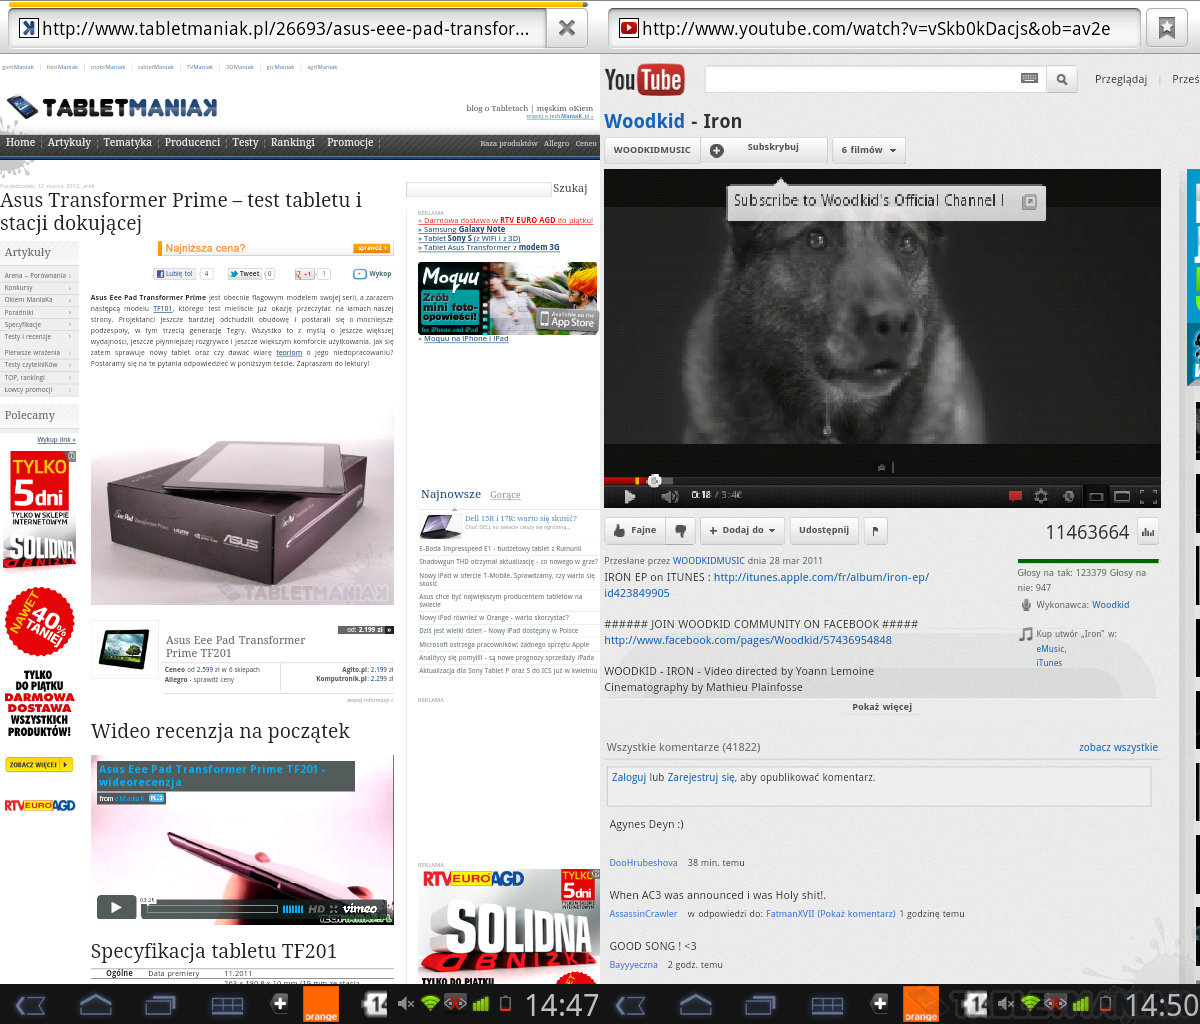Click the thumbs-down dislike button
1200x1024 pixels.
pos(681,530)
